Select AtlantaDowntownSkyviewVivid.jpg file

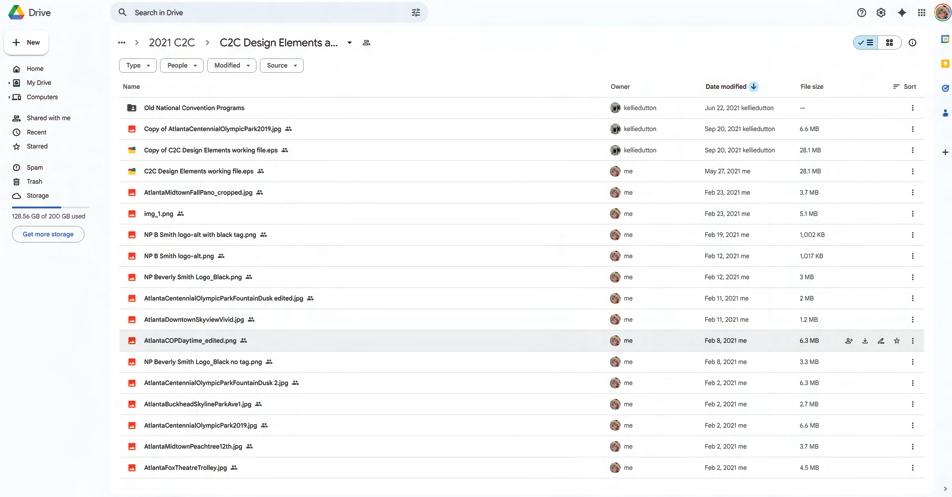[522, 320]
